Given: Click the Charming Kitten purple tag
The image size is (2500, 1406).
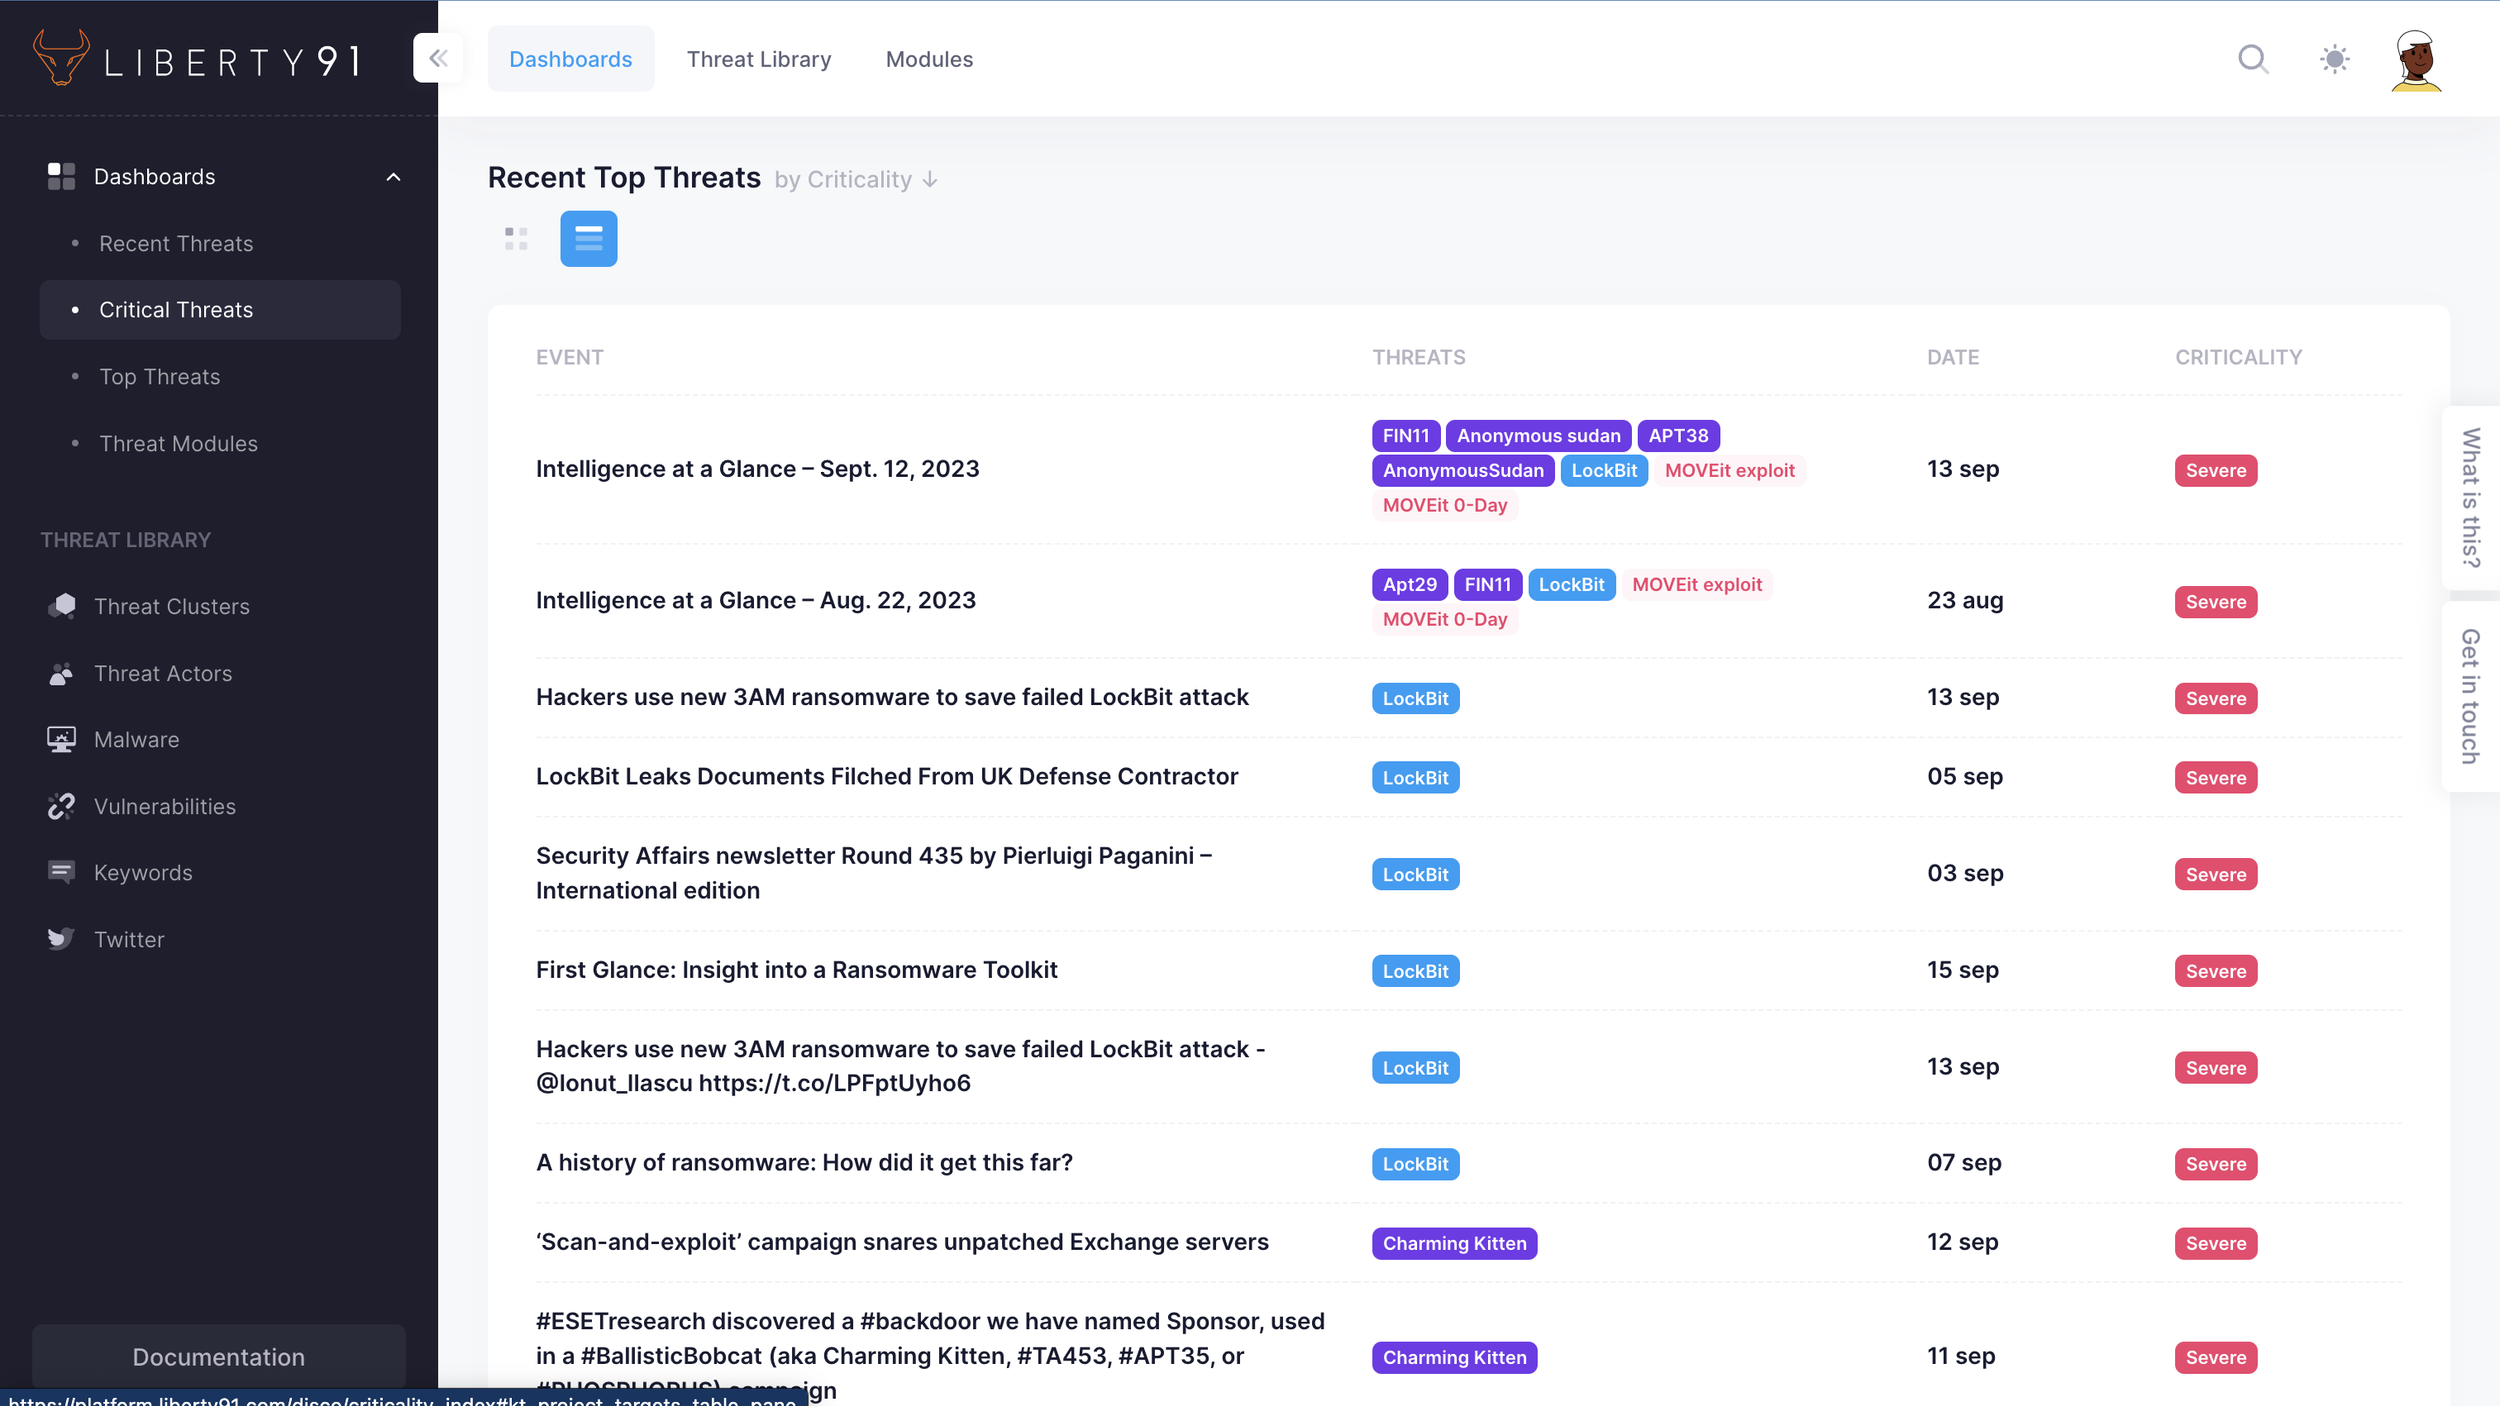Looking at the screenshot, I should pos(1454,1244).
